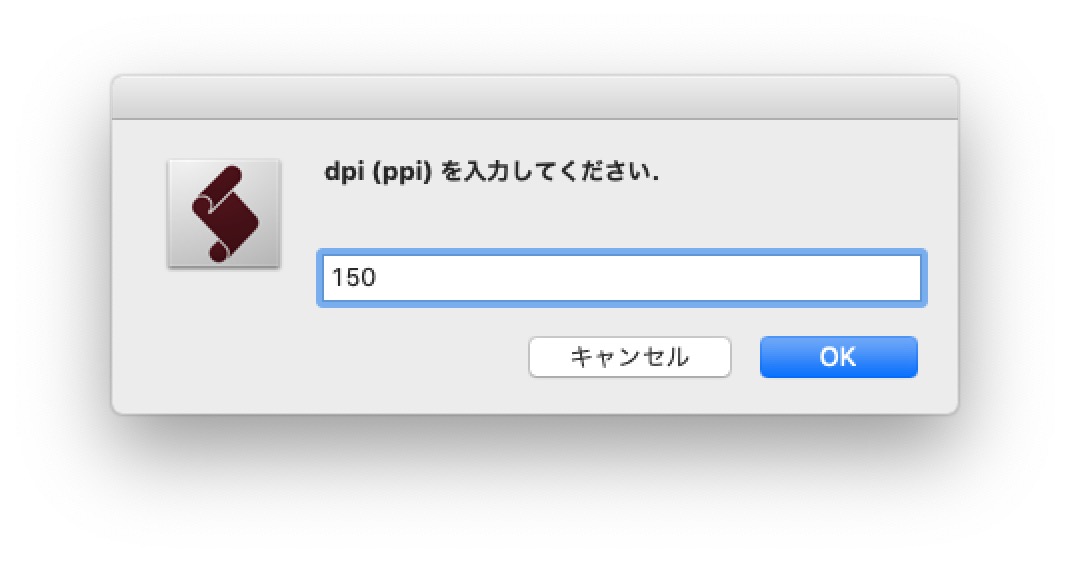Dismiss the dialog using キャンセル
1070x562 pixels.
point(630,357)
